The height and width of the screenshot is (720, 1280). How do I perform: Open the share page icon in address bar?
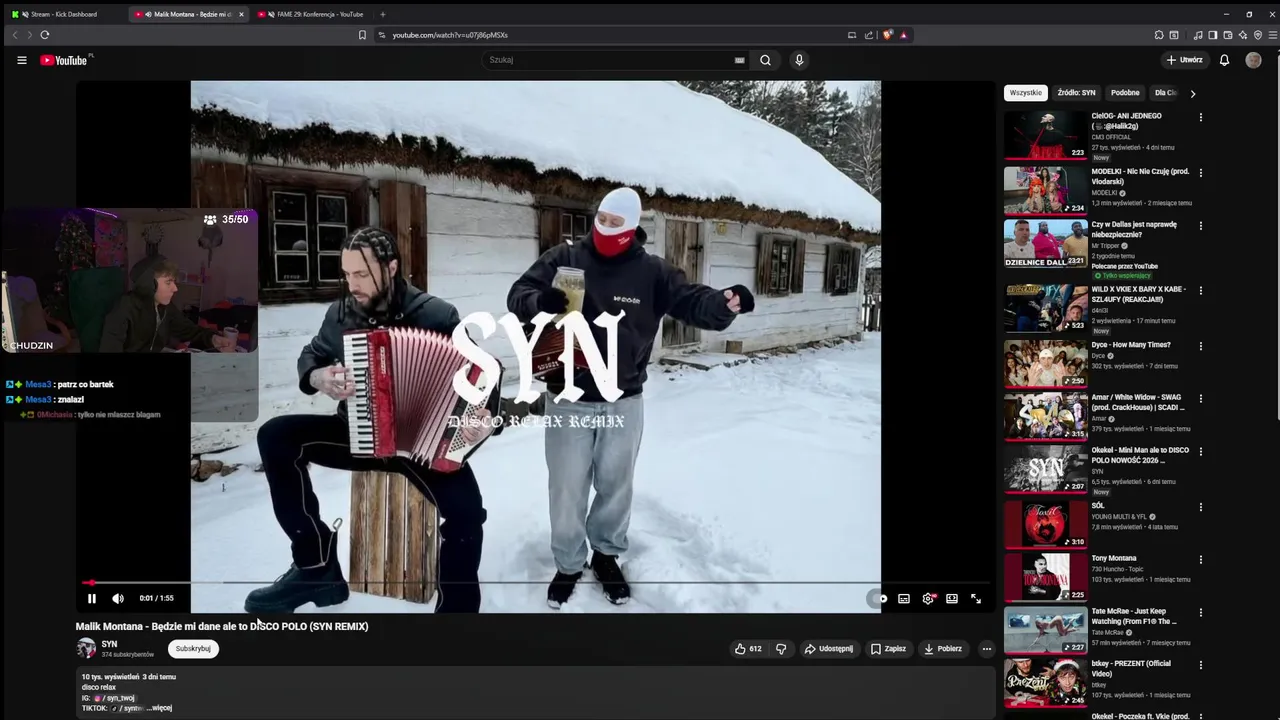869,35
